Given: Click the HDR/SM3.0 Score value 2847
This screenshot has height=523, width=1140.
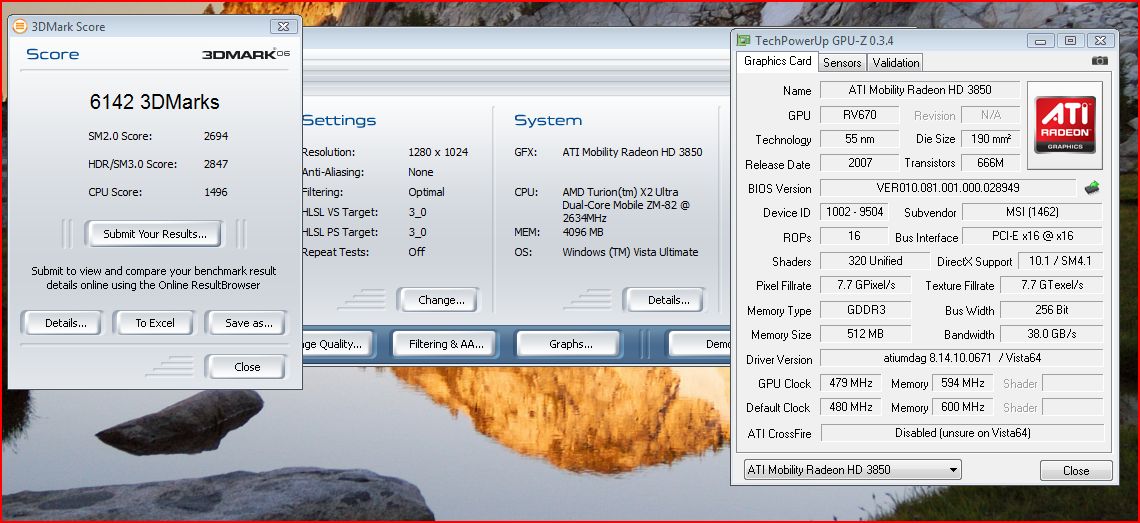Looking at the screenshot, I should (x=216, y=164).
